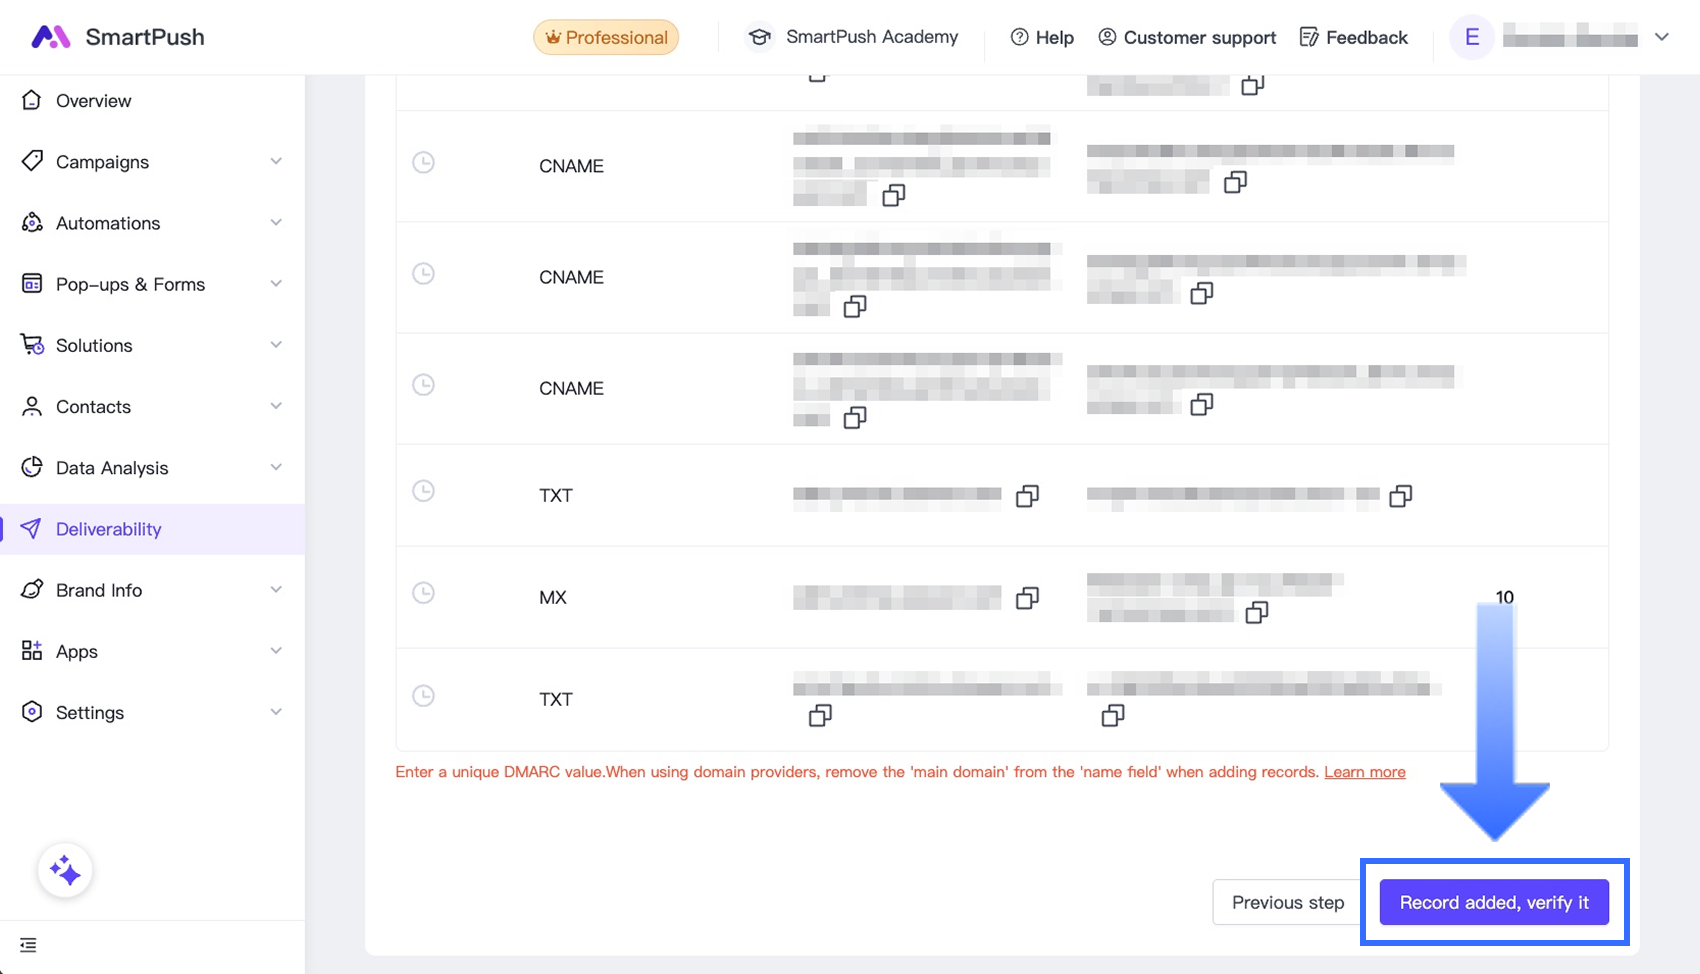
Task: Open SmartPush Academy
Action: 853,37
